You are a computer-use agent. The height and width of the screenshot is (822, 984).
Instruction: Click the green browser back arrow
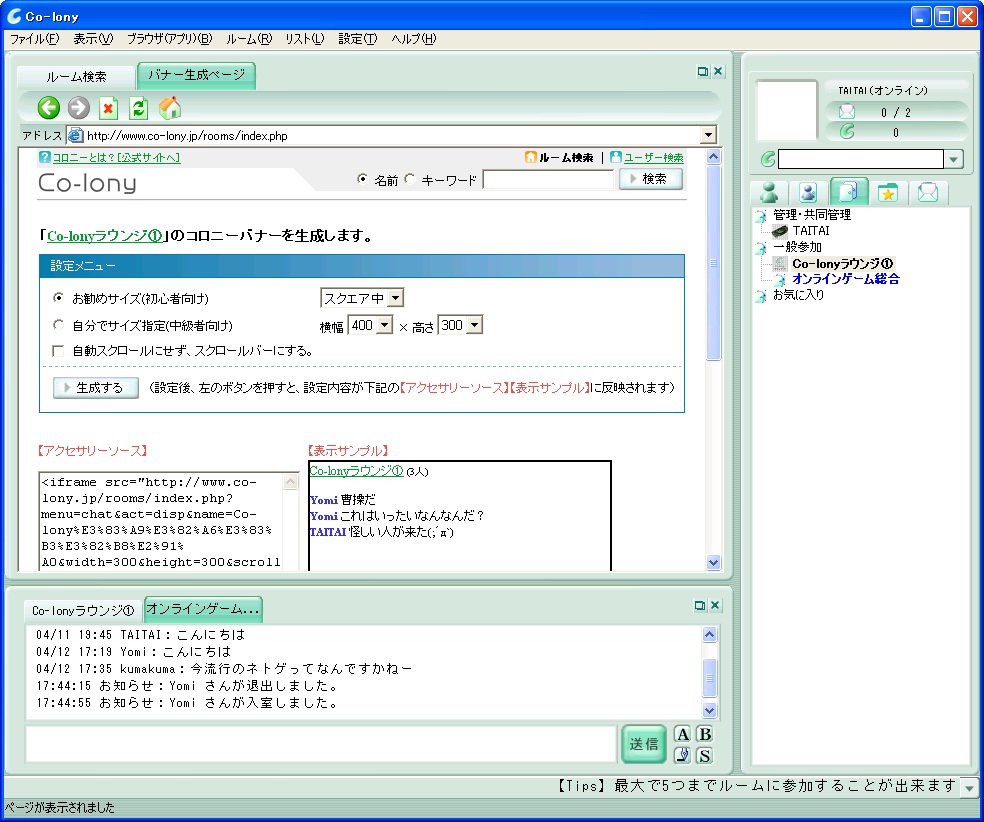[49, 108]
